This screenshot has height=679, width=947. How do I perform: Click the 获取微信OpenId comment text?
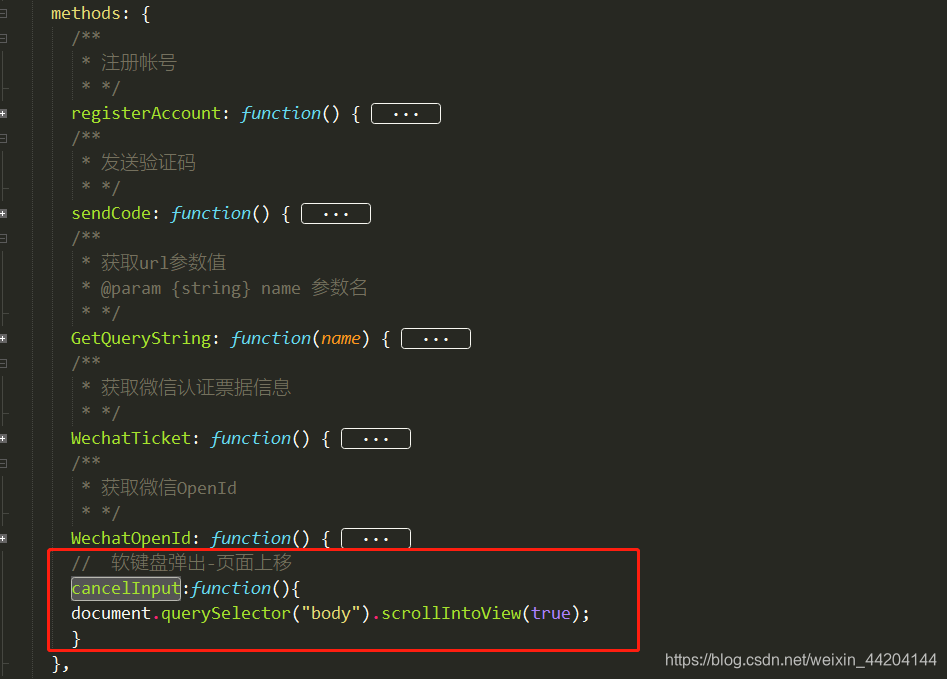pos(169,488)
